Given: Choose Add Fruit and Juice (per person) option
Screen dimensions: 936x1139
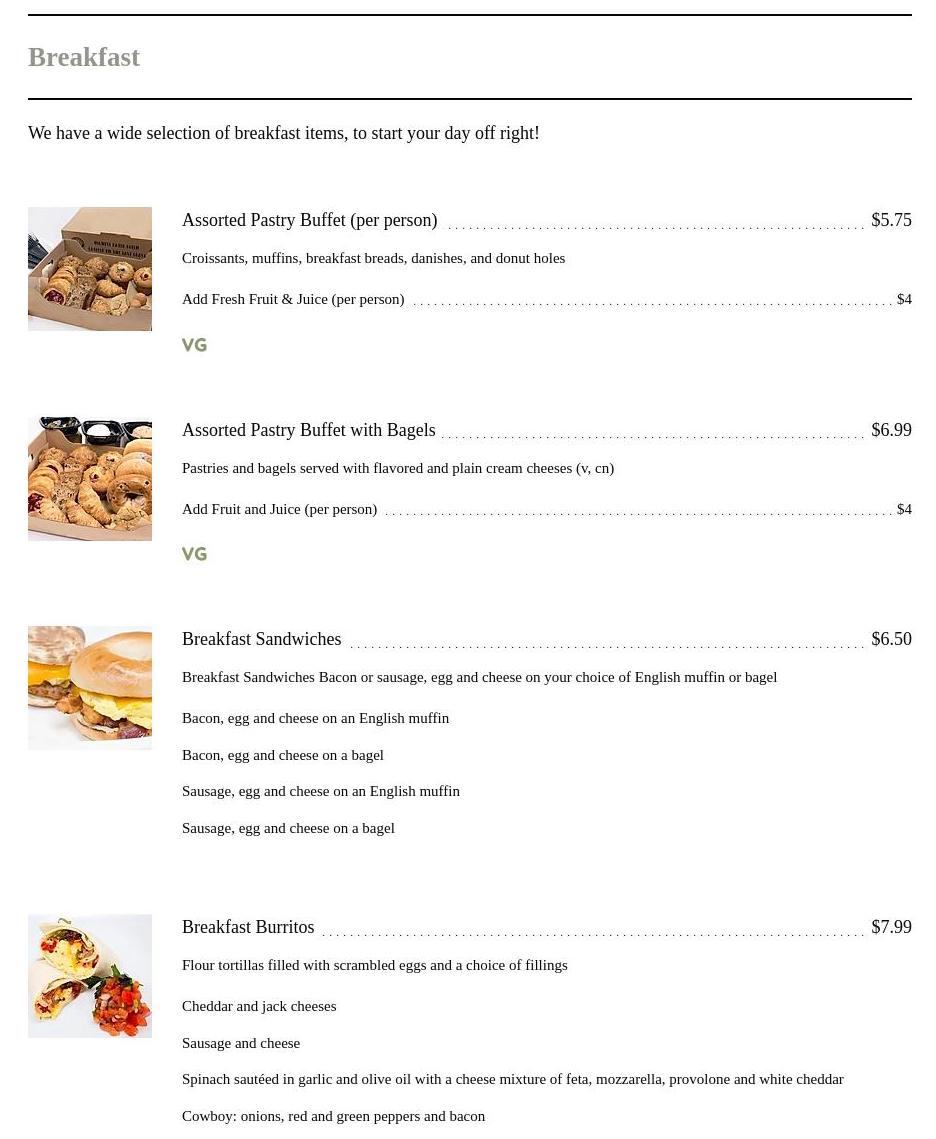Looking at the screenshot, I should tap(279, 509).
